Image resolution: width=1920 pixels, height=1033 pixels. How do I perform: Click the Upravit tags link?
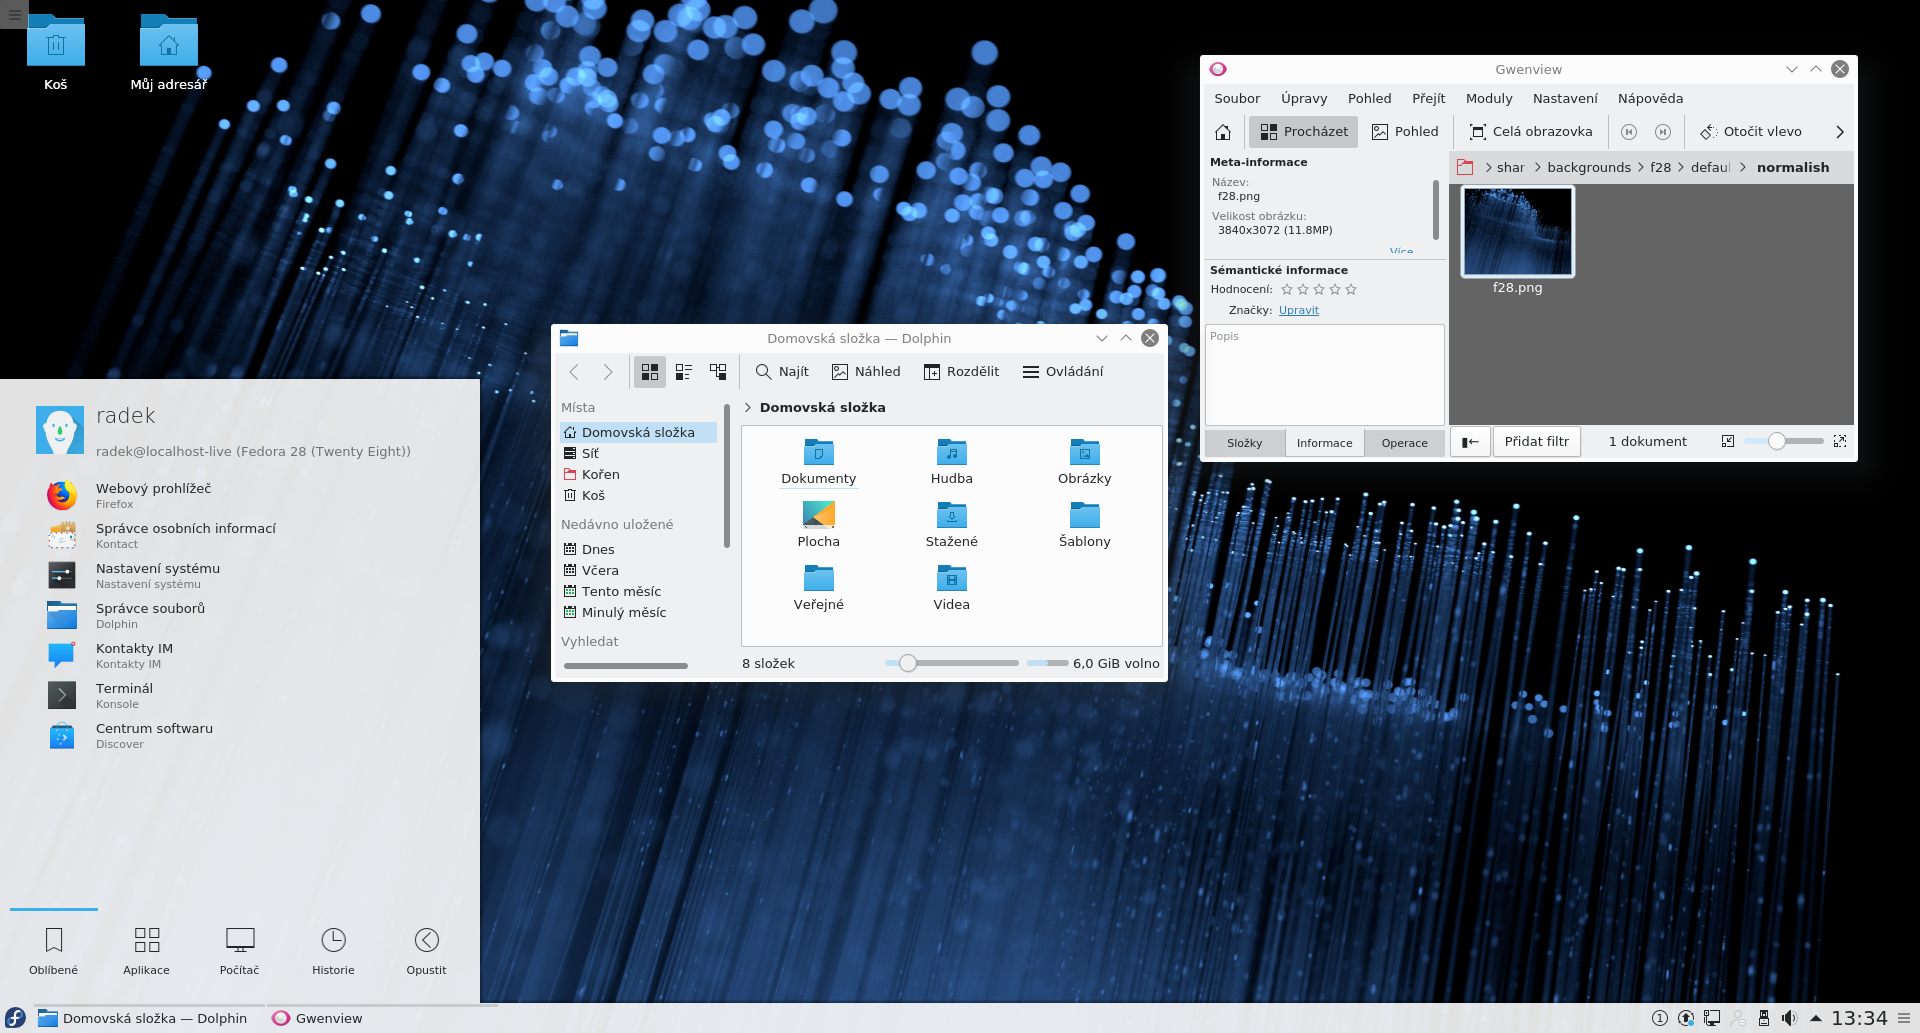1298,311
